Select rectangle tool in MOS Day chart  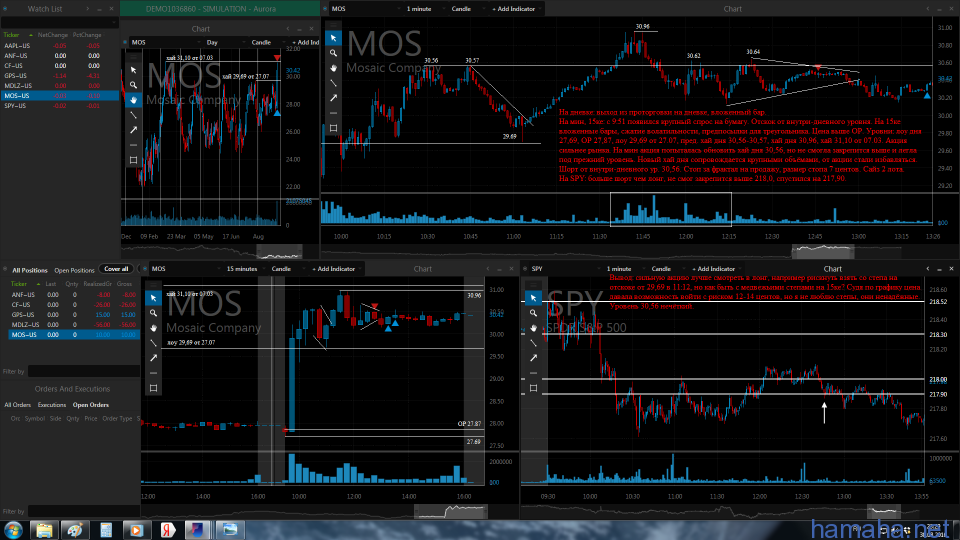(x=133, y=160)
